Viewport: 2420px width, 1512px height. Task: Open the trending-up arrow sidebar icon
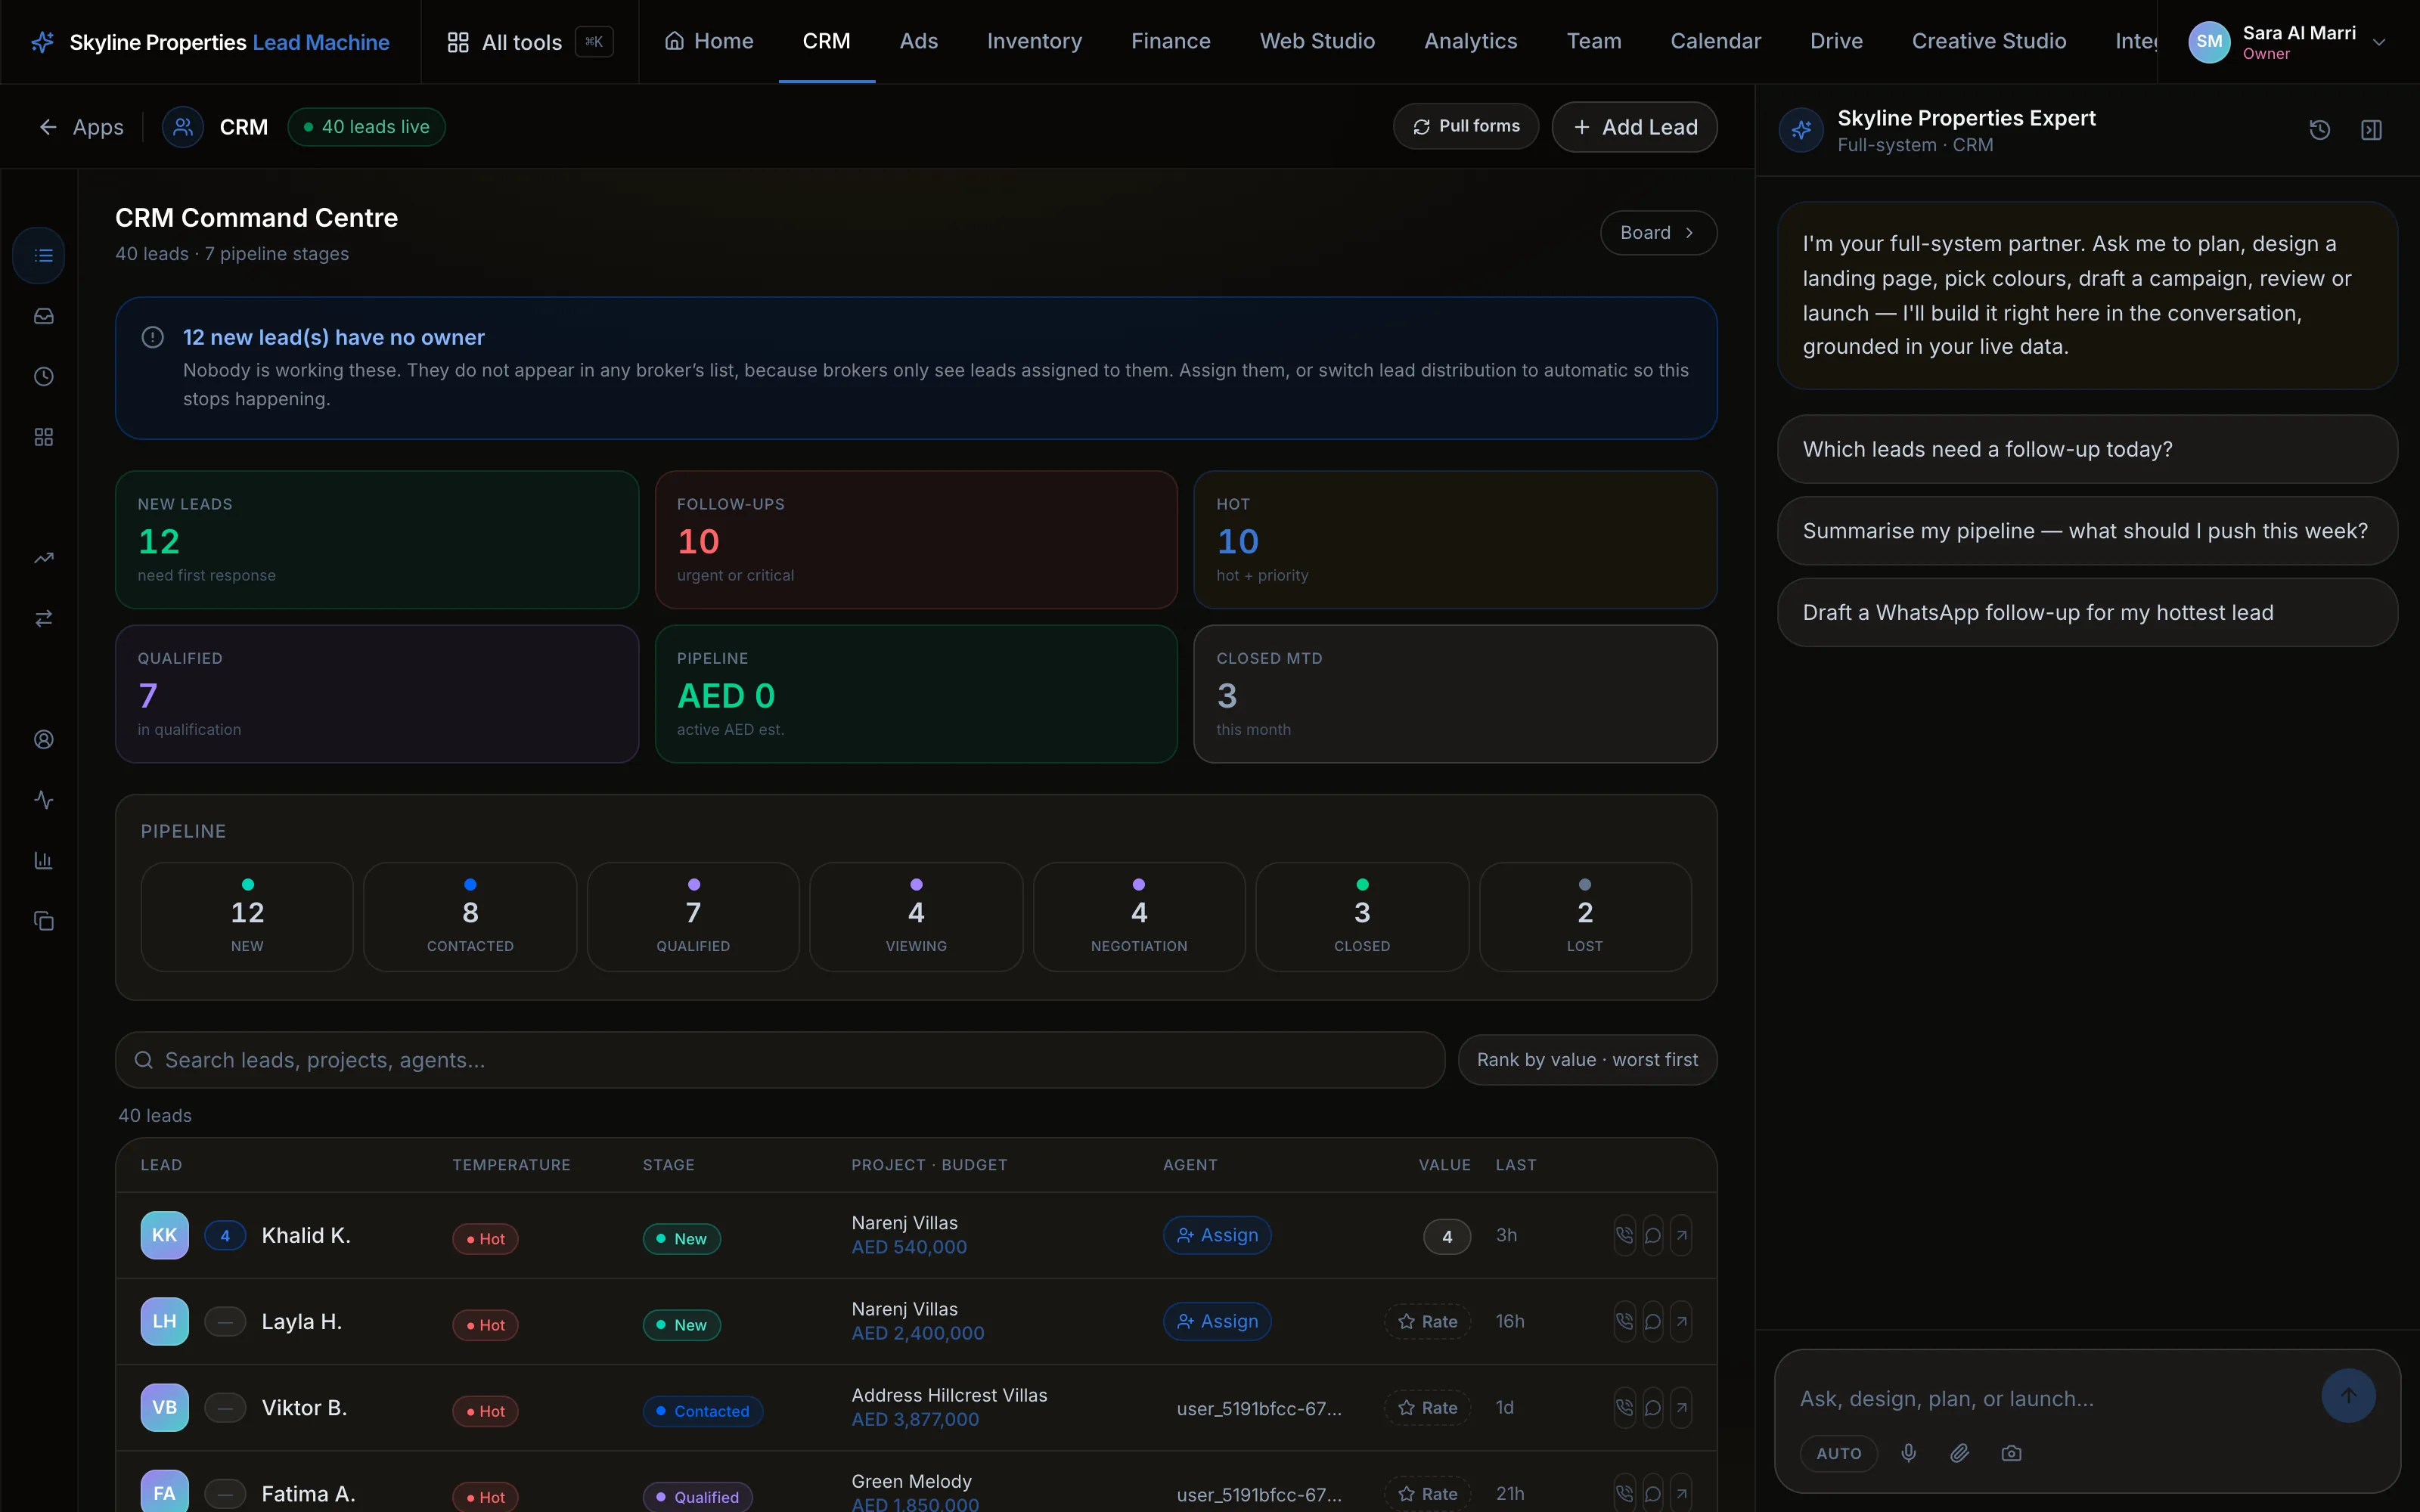[43, 558]
